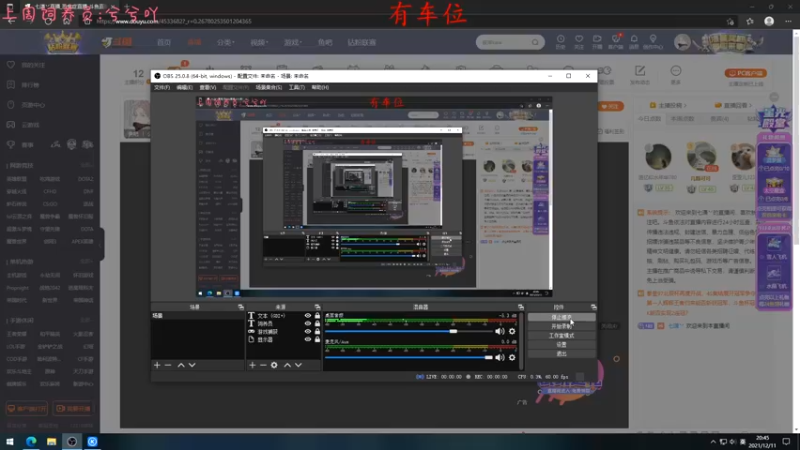Move scene up in scenes panel

coord(181,365)
